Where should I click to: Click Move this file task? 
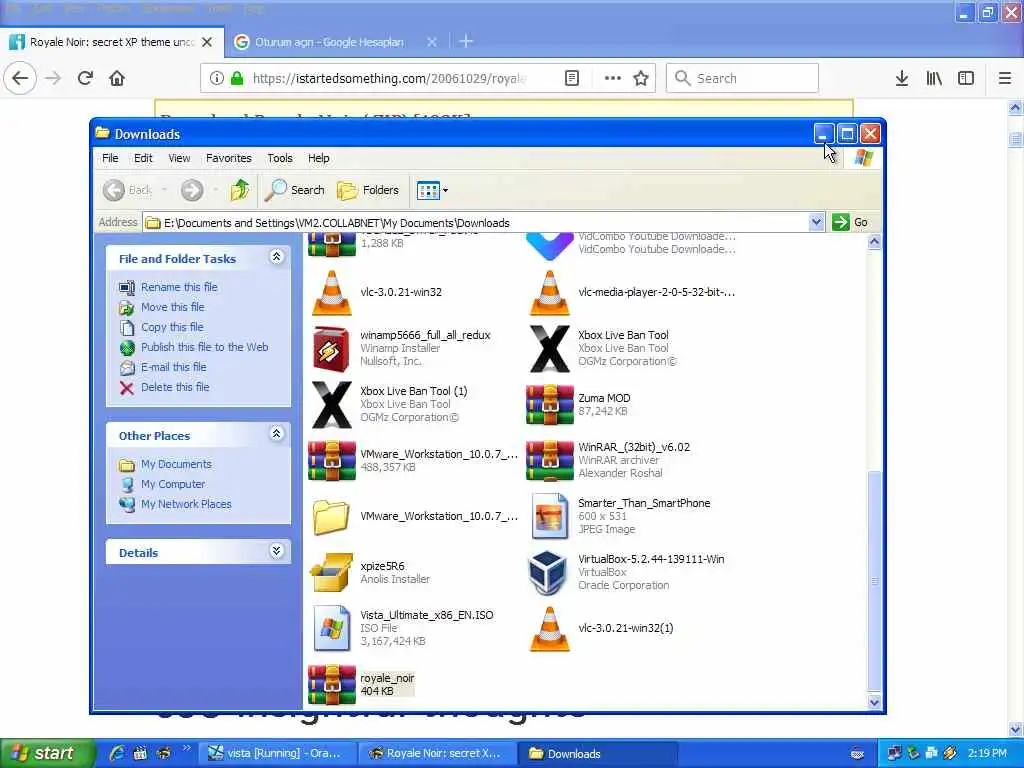pyautogui.click(x=172, y=307)
